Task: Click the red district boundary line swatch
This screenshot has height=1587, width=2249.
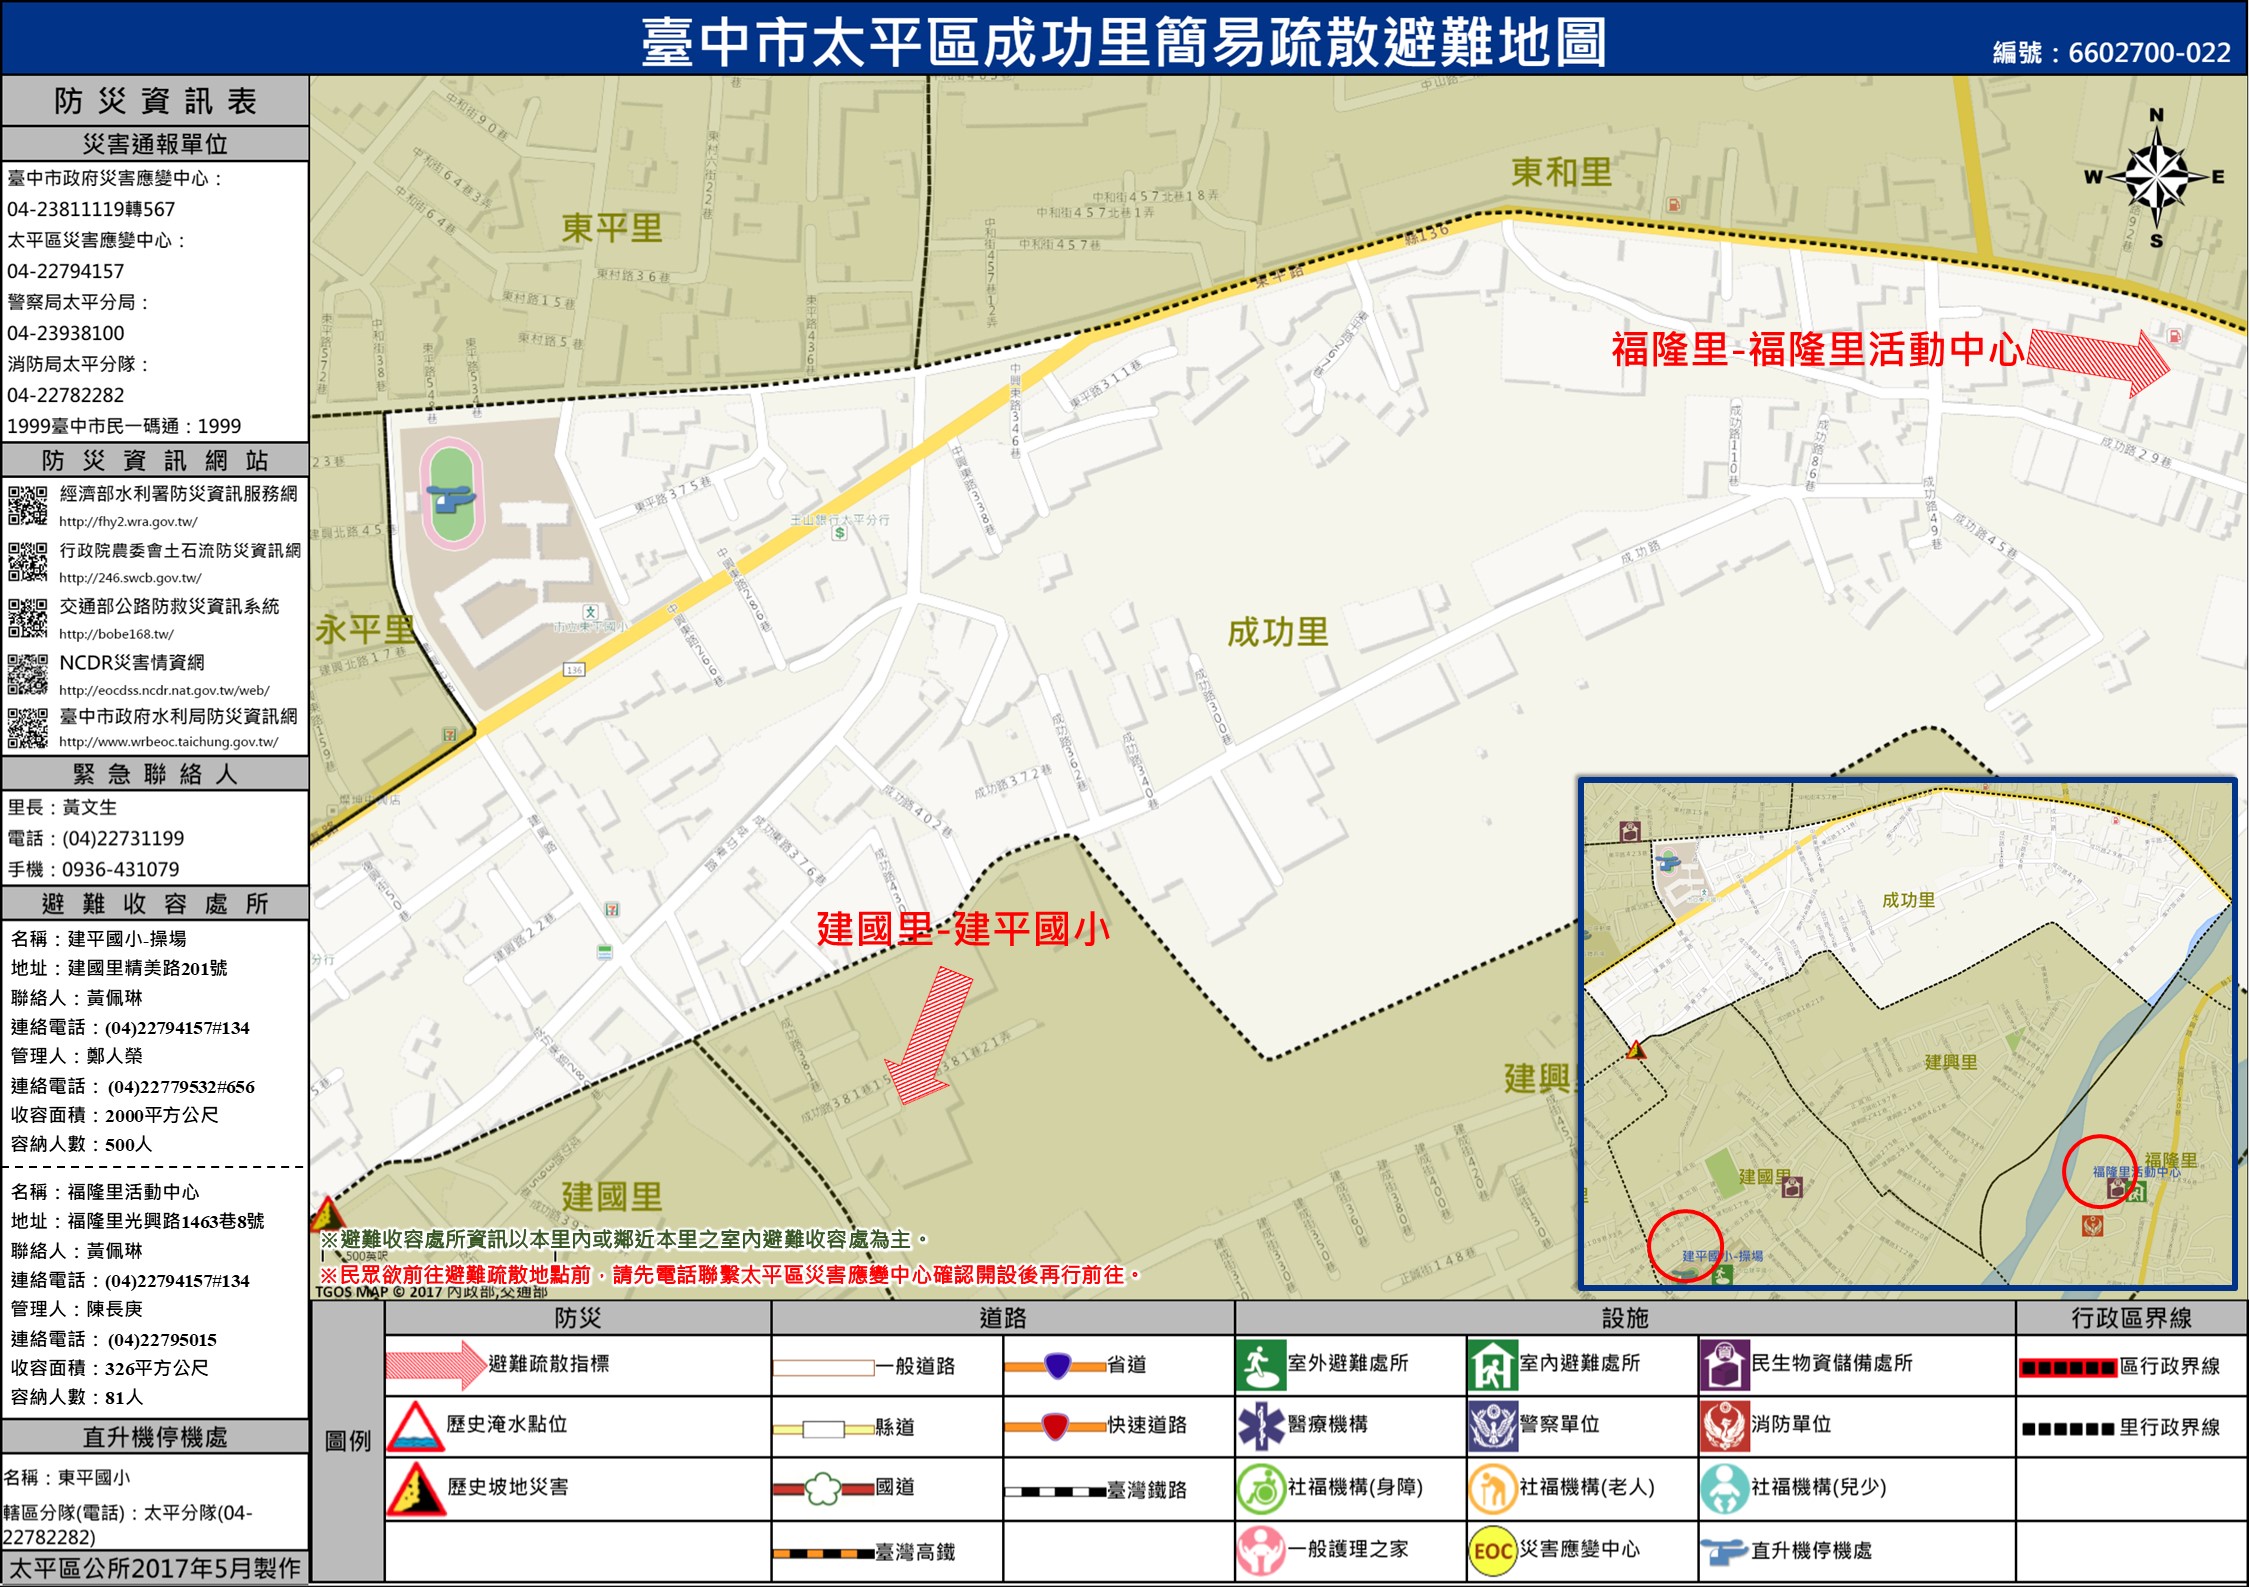Action: coord(2067,1368)
